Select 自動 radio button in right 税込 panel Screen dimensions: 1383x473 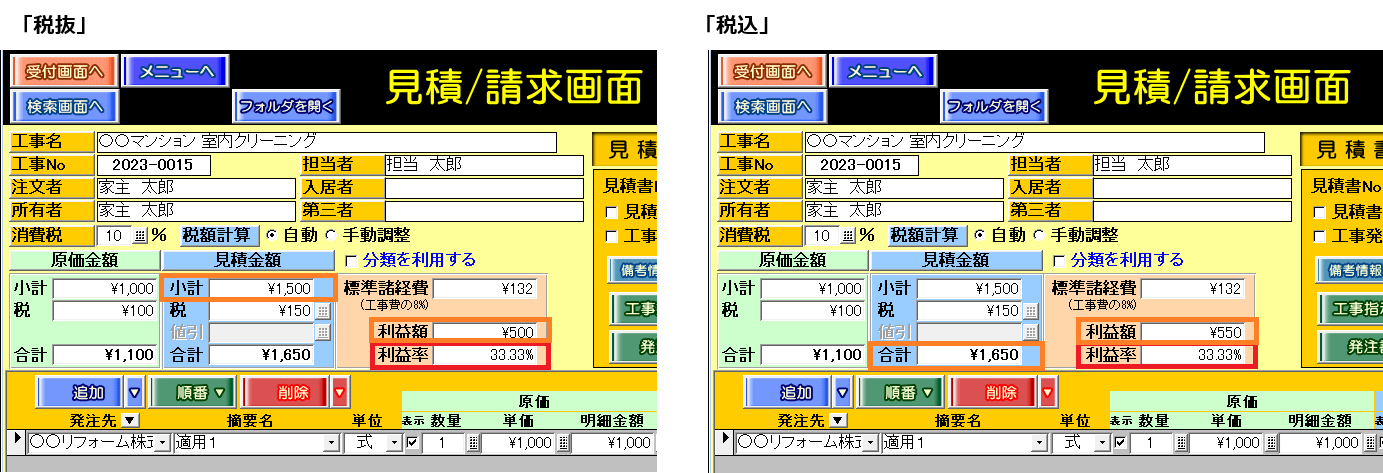coord(979,236)
